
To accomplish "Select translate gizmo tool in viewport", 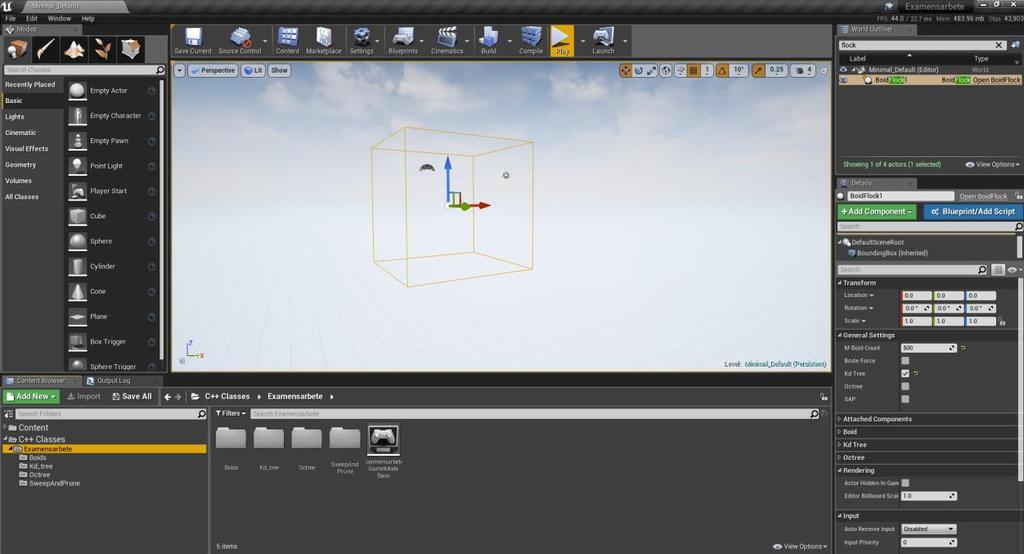I will pyautogui.click(x=626, y=71).
